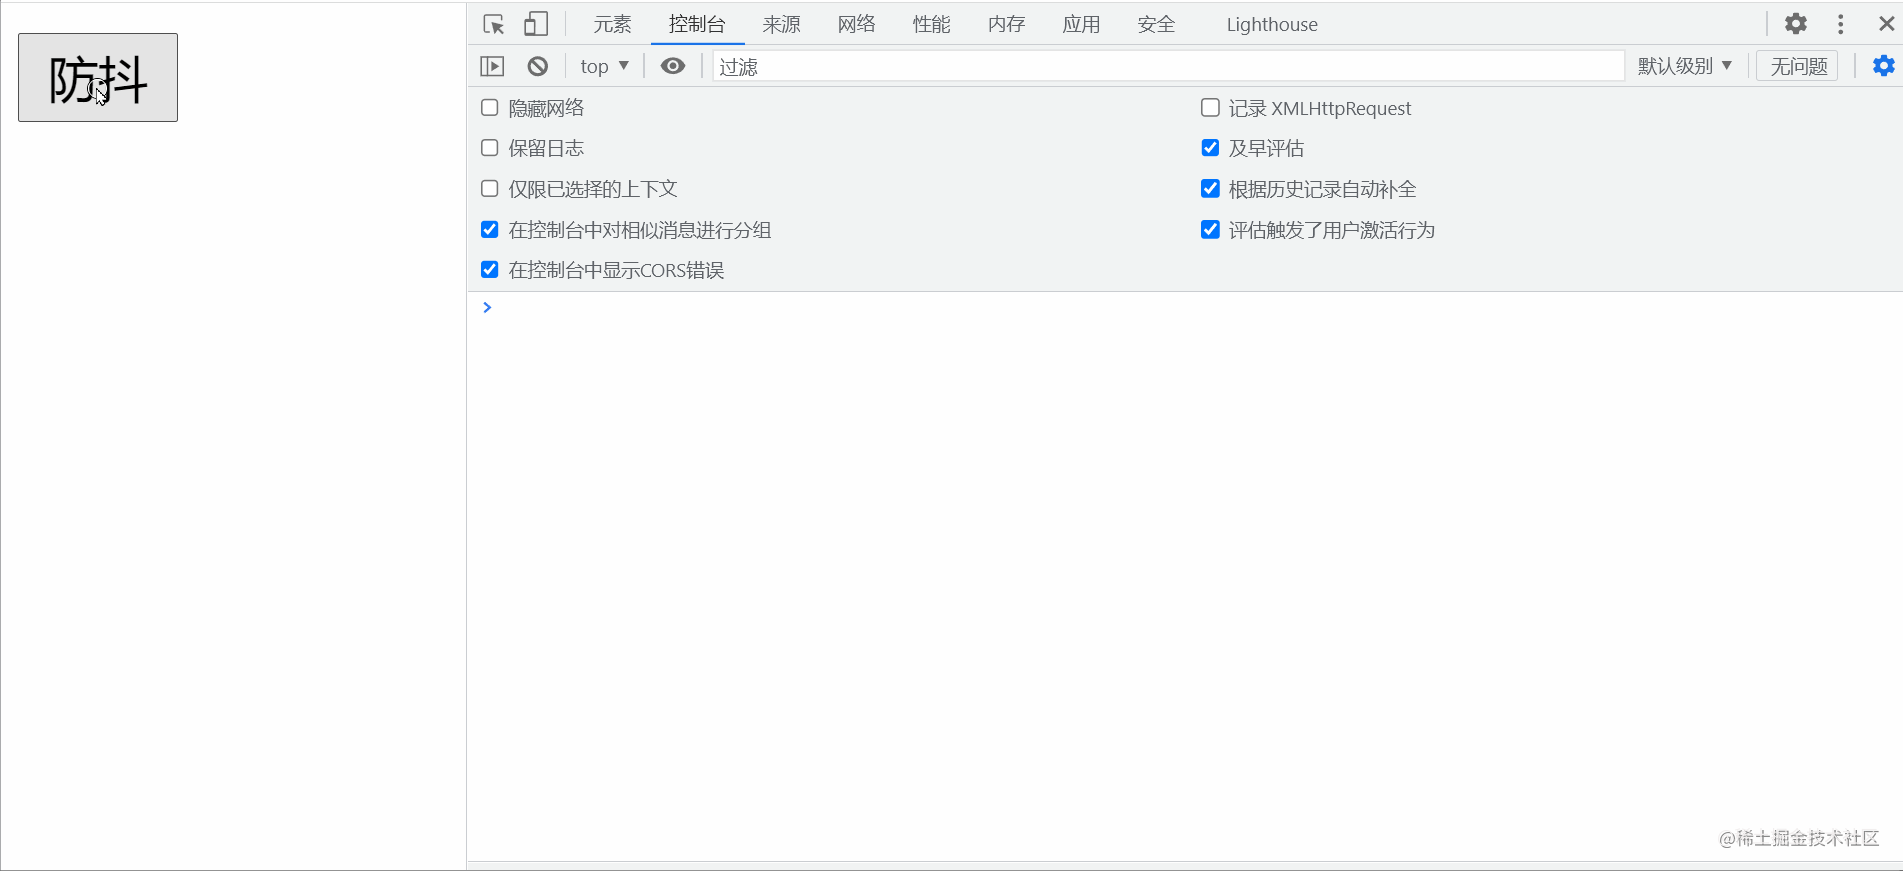
Task: Enable 记录 XMLHttpRequest checkbox
Action: [1210, 108]
